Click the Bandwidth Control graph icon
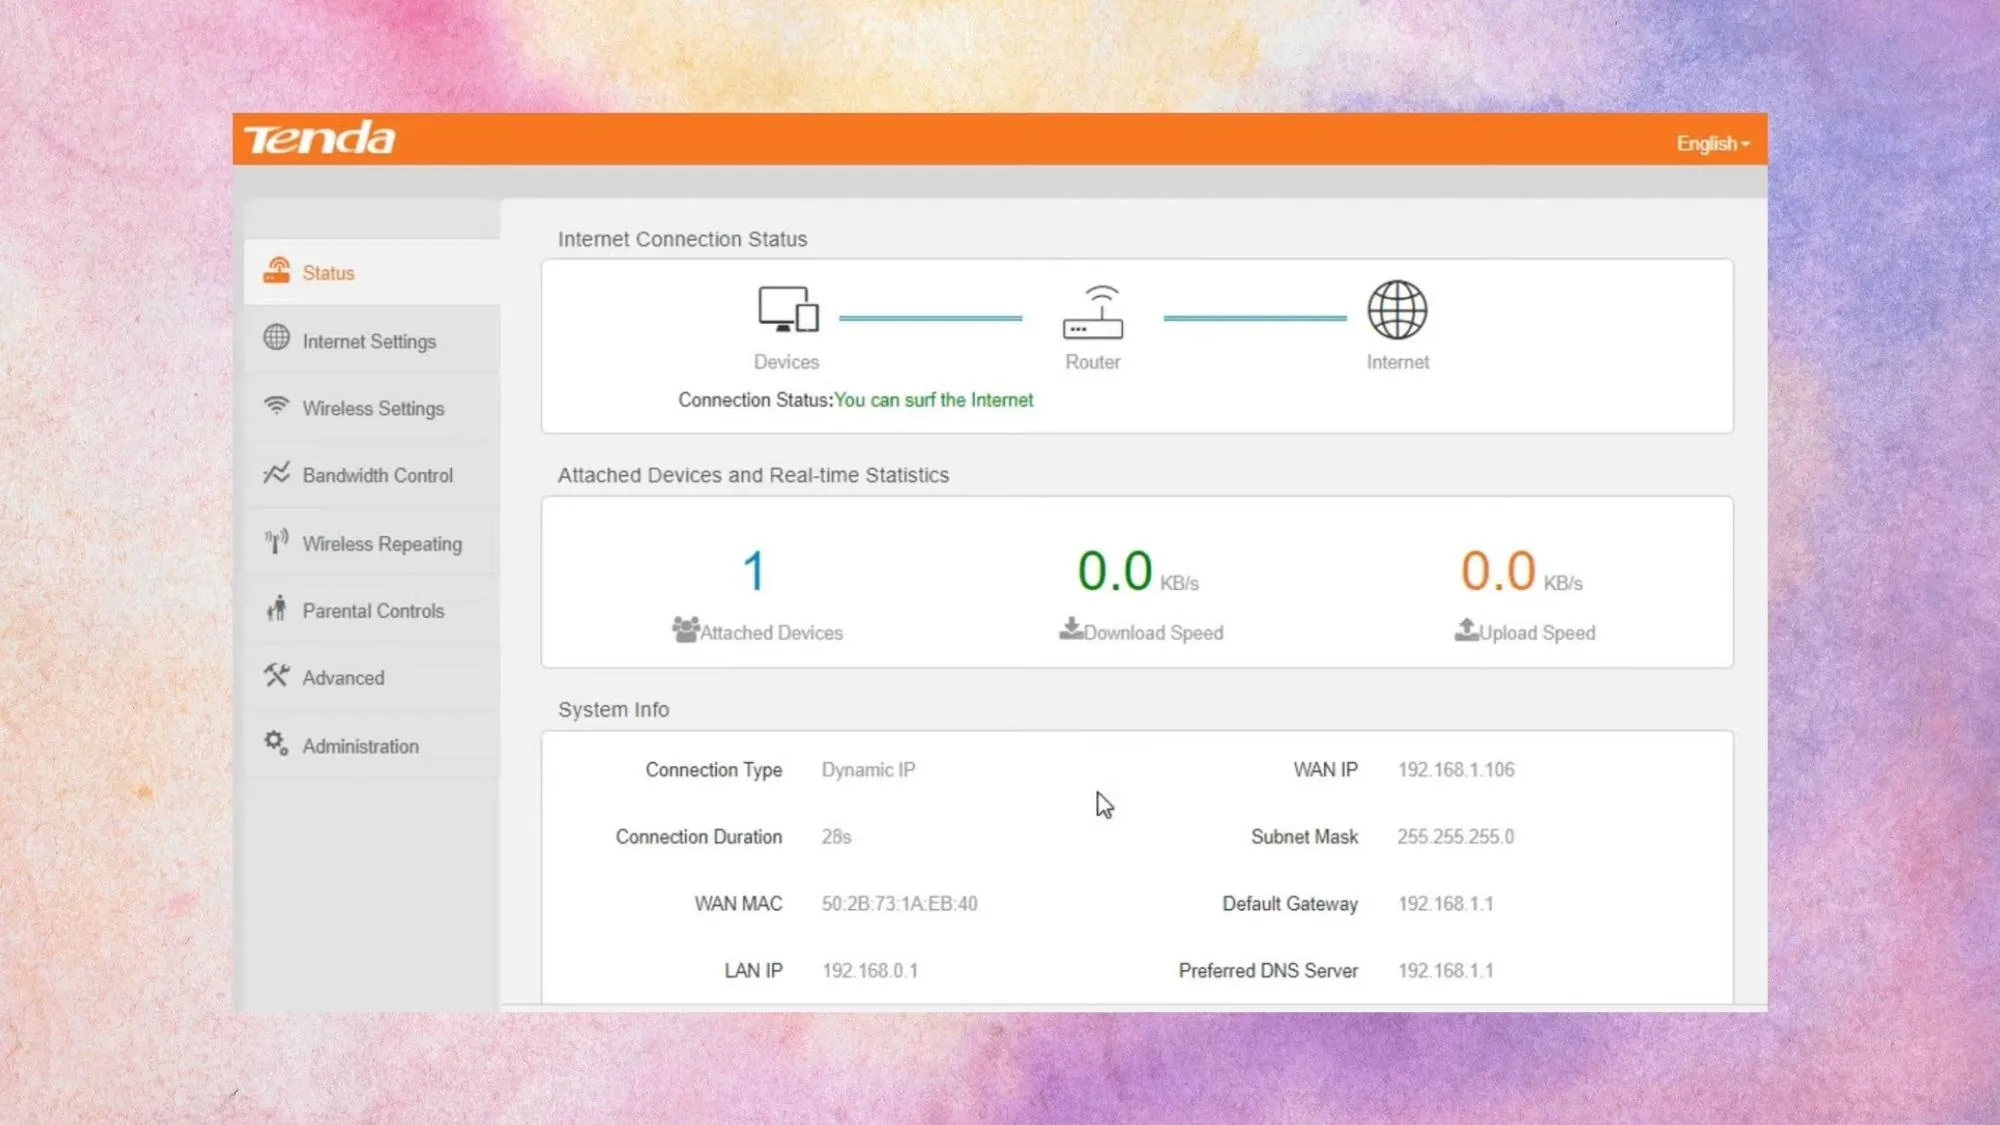The image size is (2000, 1125). click(277, 473)
